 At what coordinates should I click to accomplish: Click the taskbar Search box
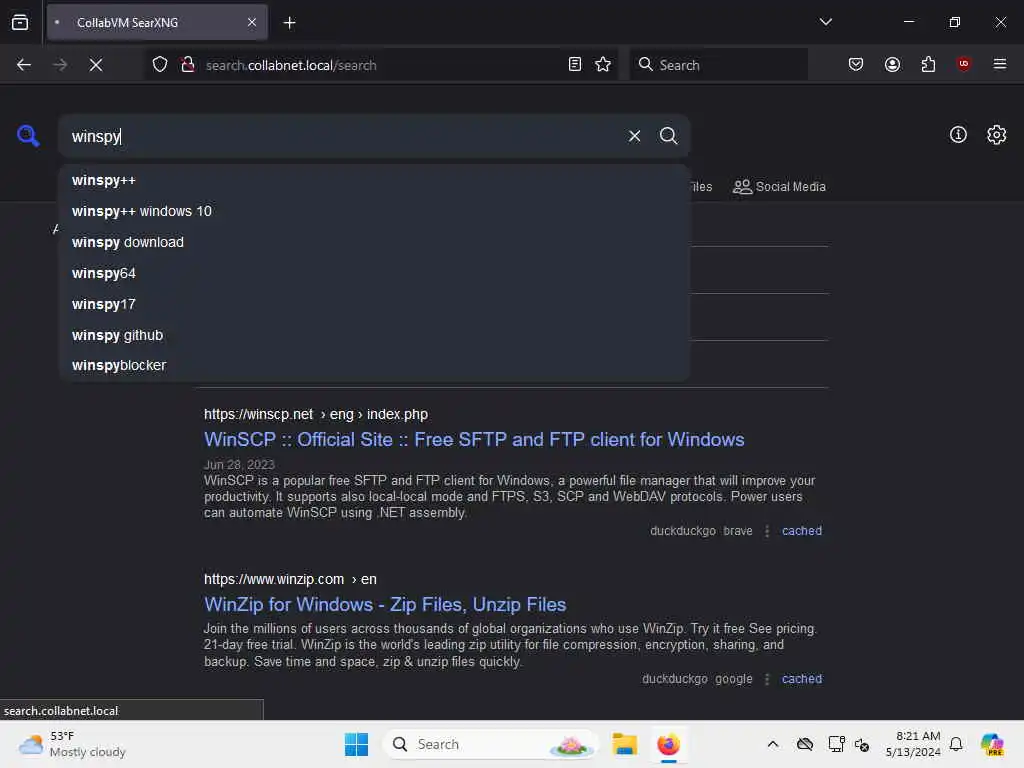[x=491, y=744]
